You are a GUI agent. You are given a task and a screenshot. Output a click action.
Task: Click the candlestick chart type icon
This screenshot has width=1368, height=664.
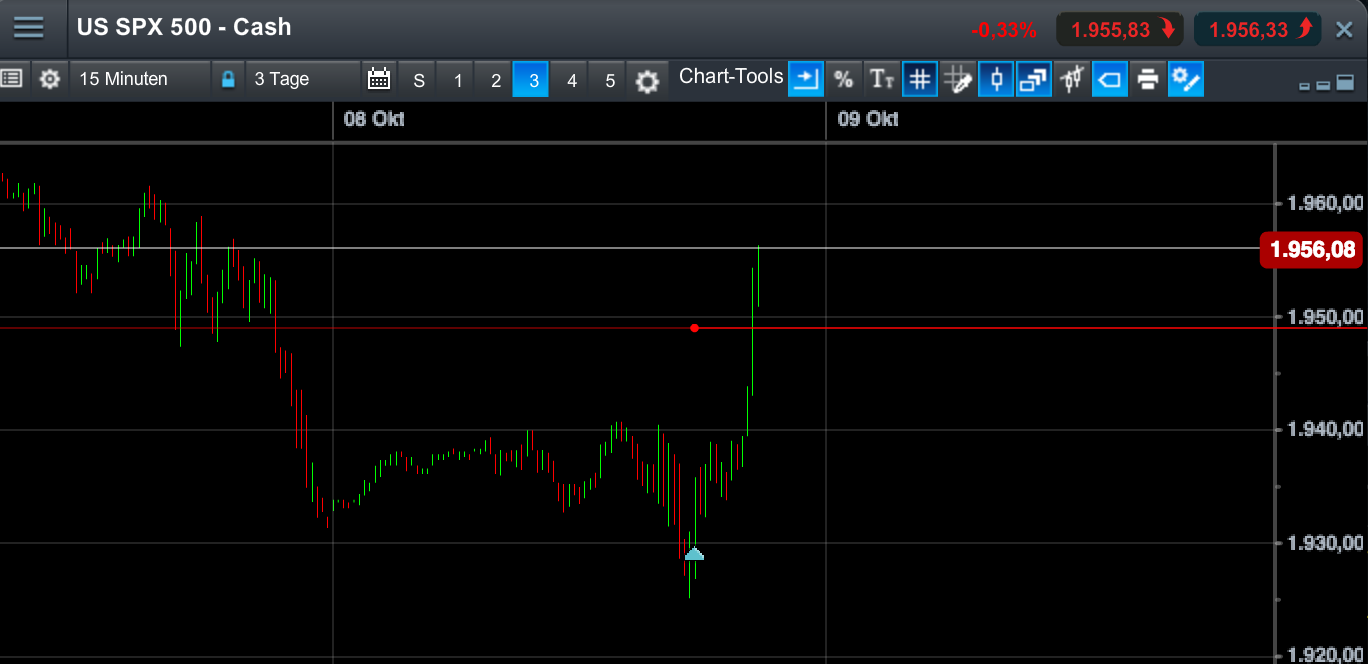[x=996, y=79]
